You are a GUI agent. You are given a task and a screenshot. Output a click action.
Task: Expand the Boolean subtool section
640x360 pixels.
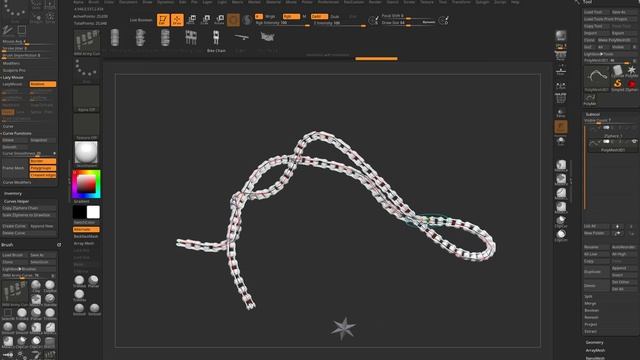coord(591,311)
